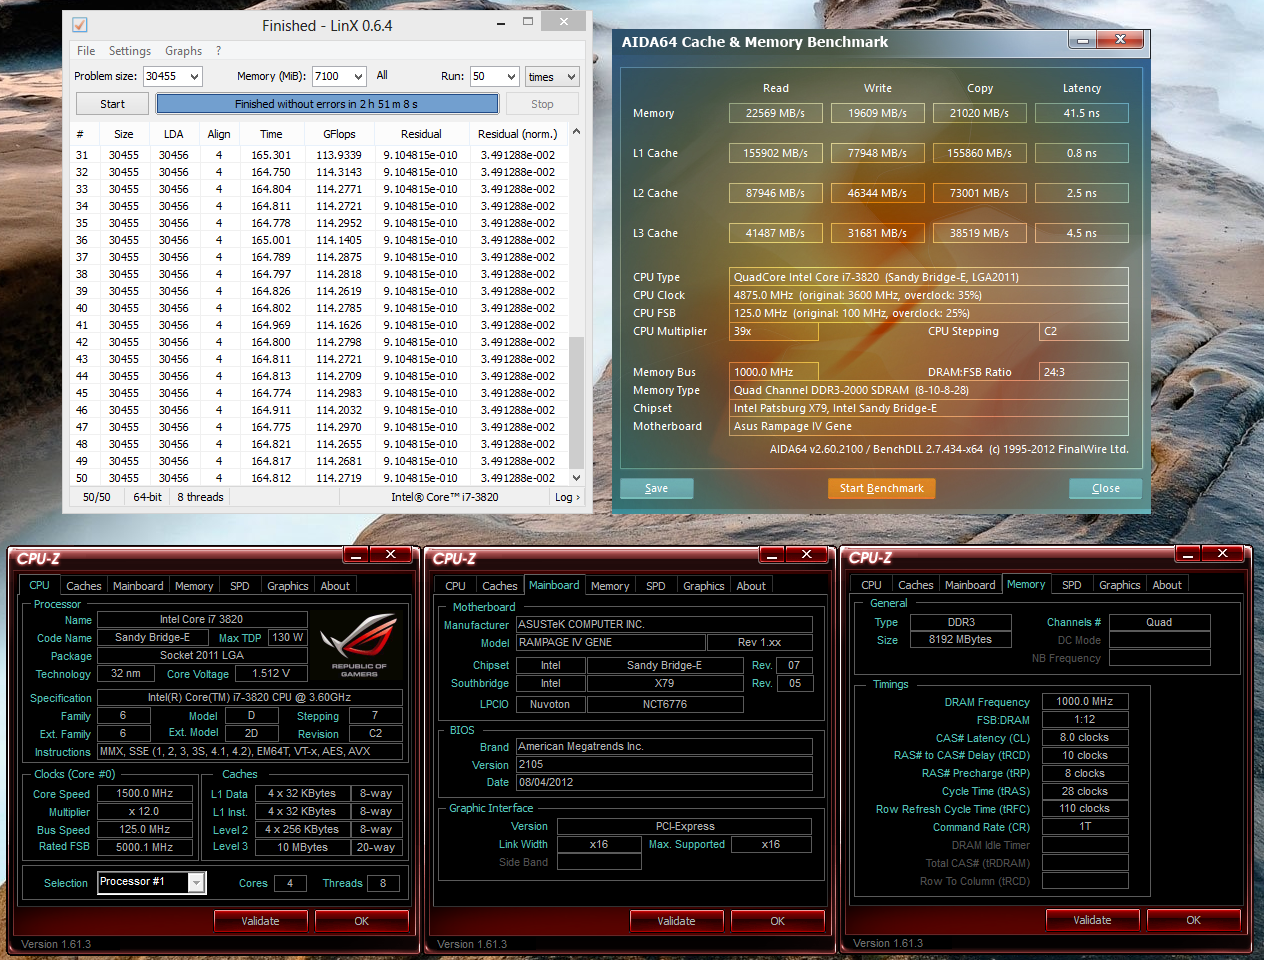Viewport: 1264px width, 960px height.
Task: Open the LinX question mark help menu
Action: click(x=218, y=51)
